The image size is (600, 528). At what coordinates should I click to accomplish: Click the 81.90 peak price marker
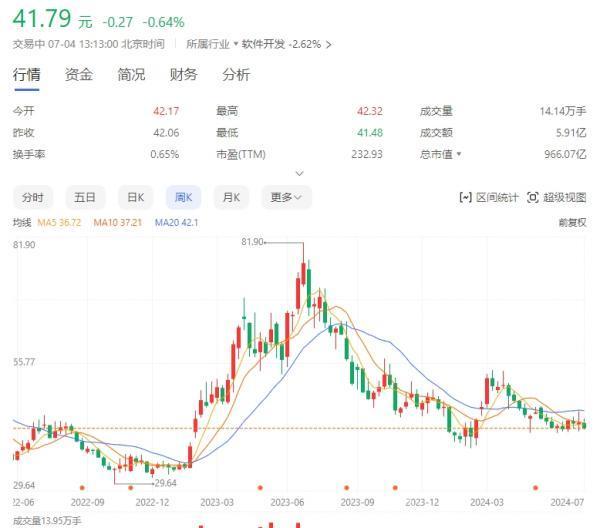point(252,242)
